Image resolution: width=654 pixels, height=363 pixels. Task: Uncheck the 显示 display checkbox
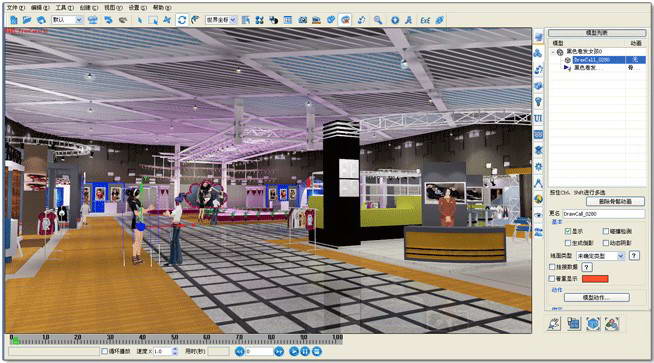click(x=568, y=231)
